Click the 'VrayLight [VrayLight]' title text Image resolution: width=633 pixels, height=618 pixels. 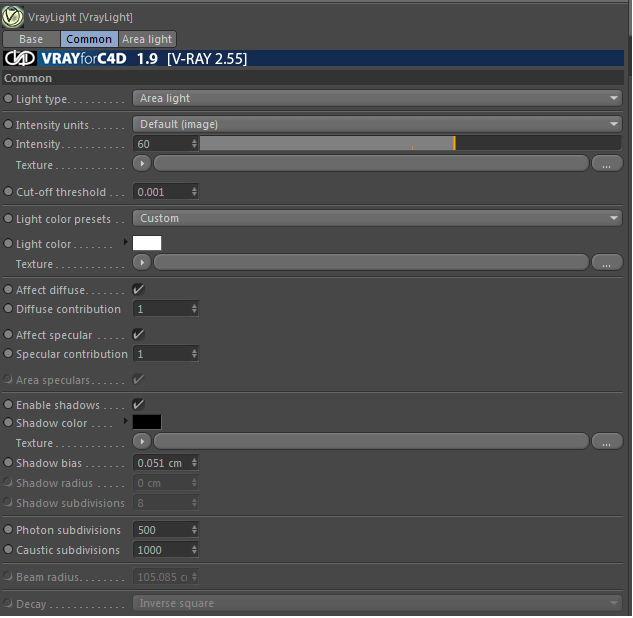[x=80, y=17]
